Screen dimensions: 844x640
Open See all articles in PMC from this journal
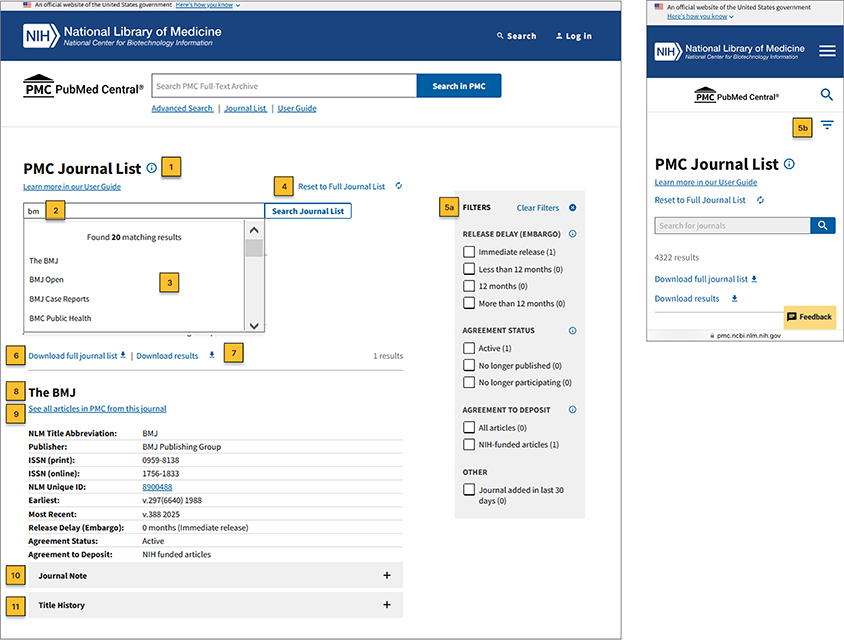[x=97, y=409]
